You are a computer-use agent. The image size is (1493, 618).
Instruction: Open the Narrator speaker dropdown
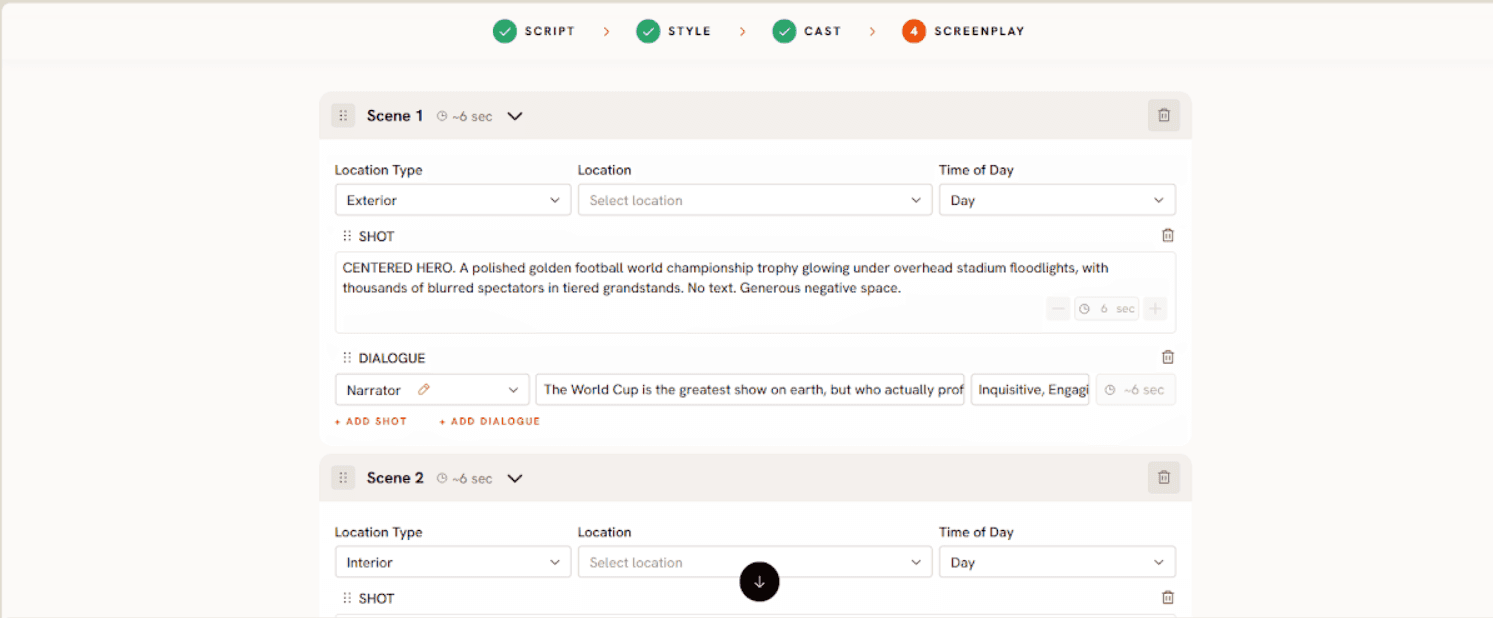click(x=432, y=390)
